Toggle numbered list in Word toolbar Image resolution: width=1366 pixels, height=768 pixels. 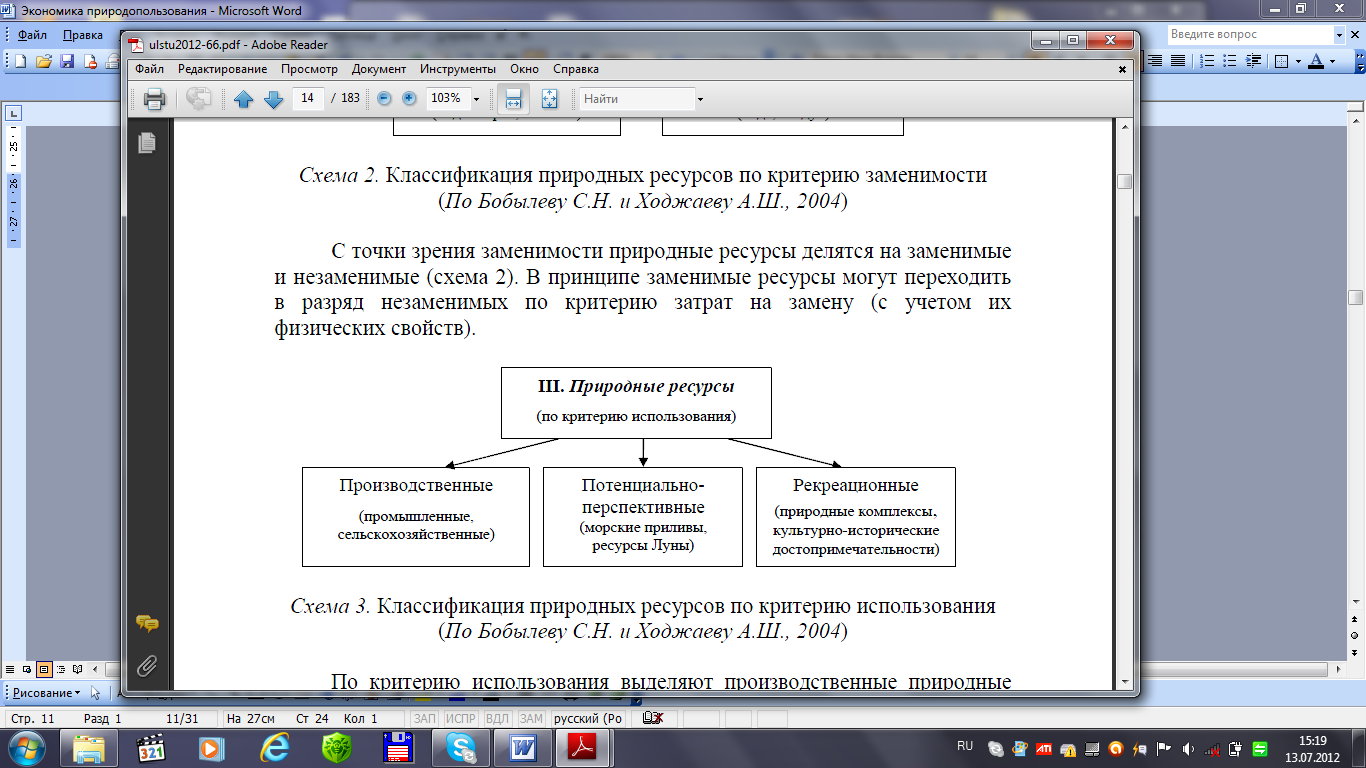pyautogui.click(x=1207, y=61)
